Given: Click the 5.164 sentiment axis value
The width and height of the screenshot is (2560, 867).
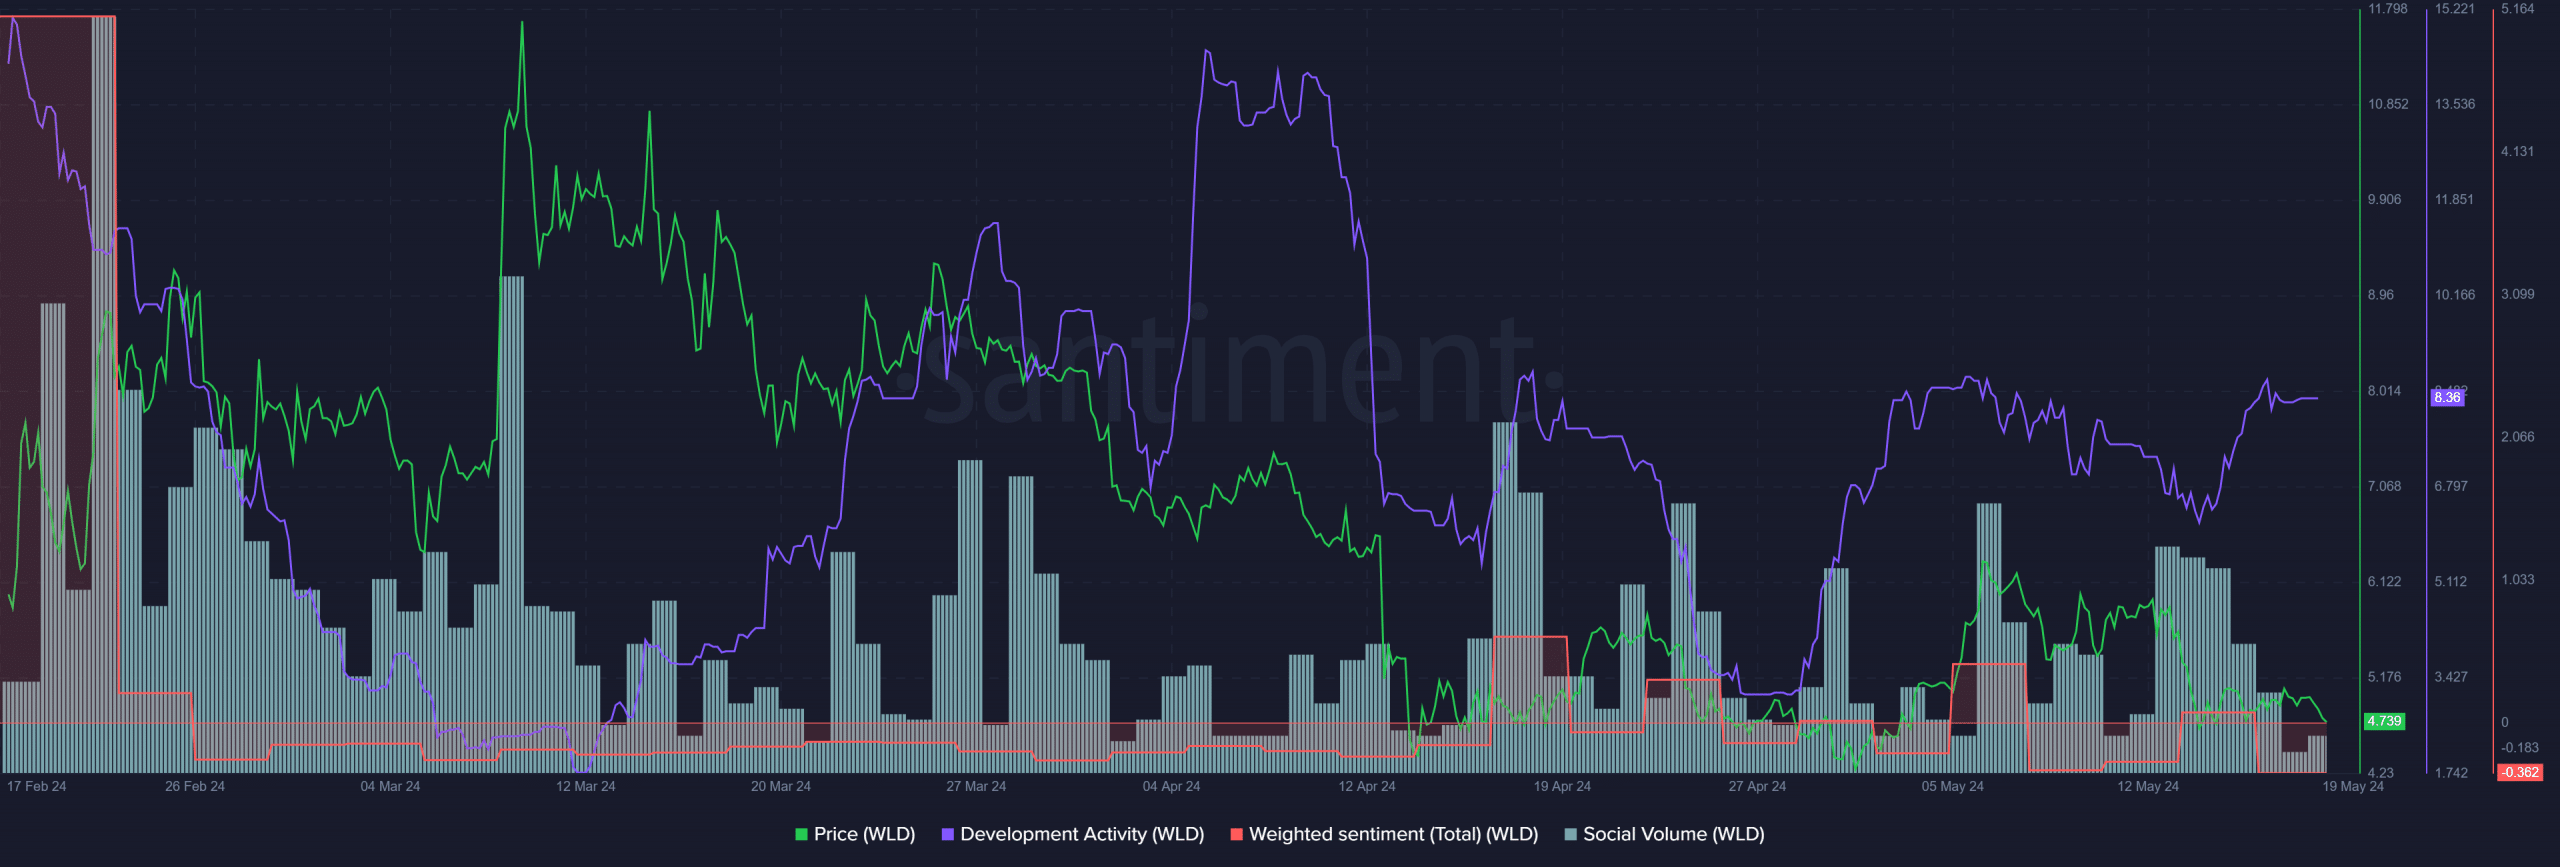Looking at the screenshot, I should click(x=2518, y=9).
